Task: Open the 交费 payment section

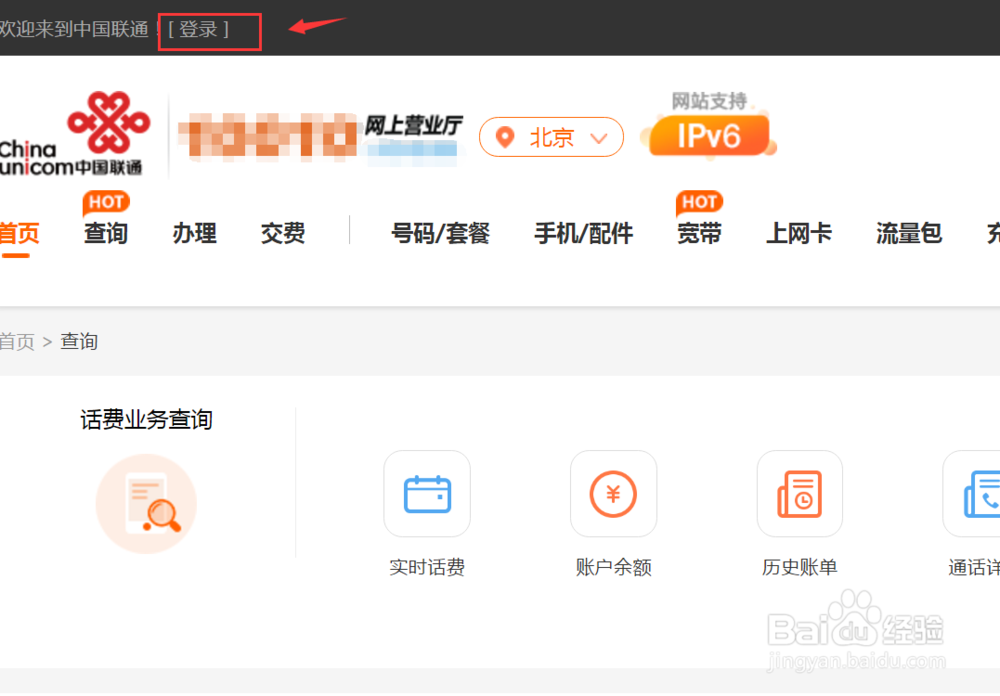Action: click(281, 234)
